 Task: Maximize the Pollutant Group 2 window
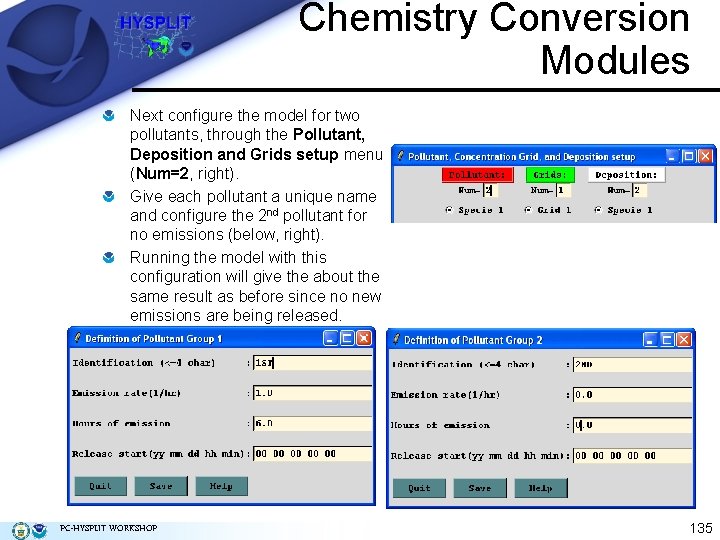tap(667, 340)
